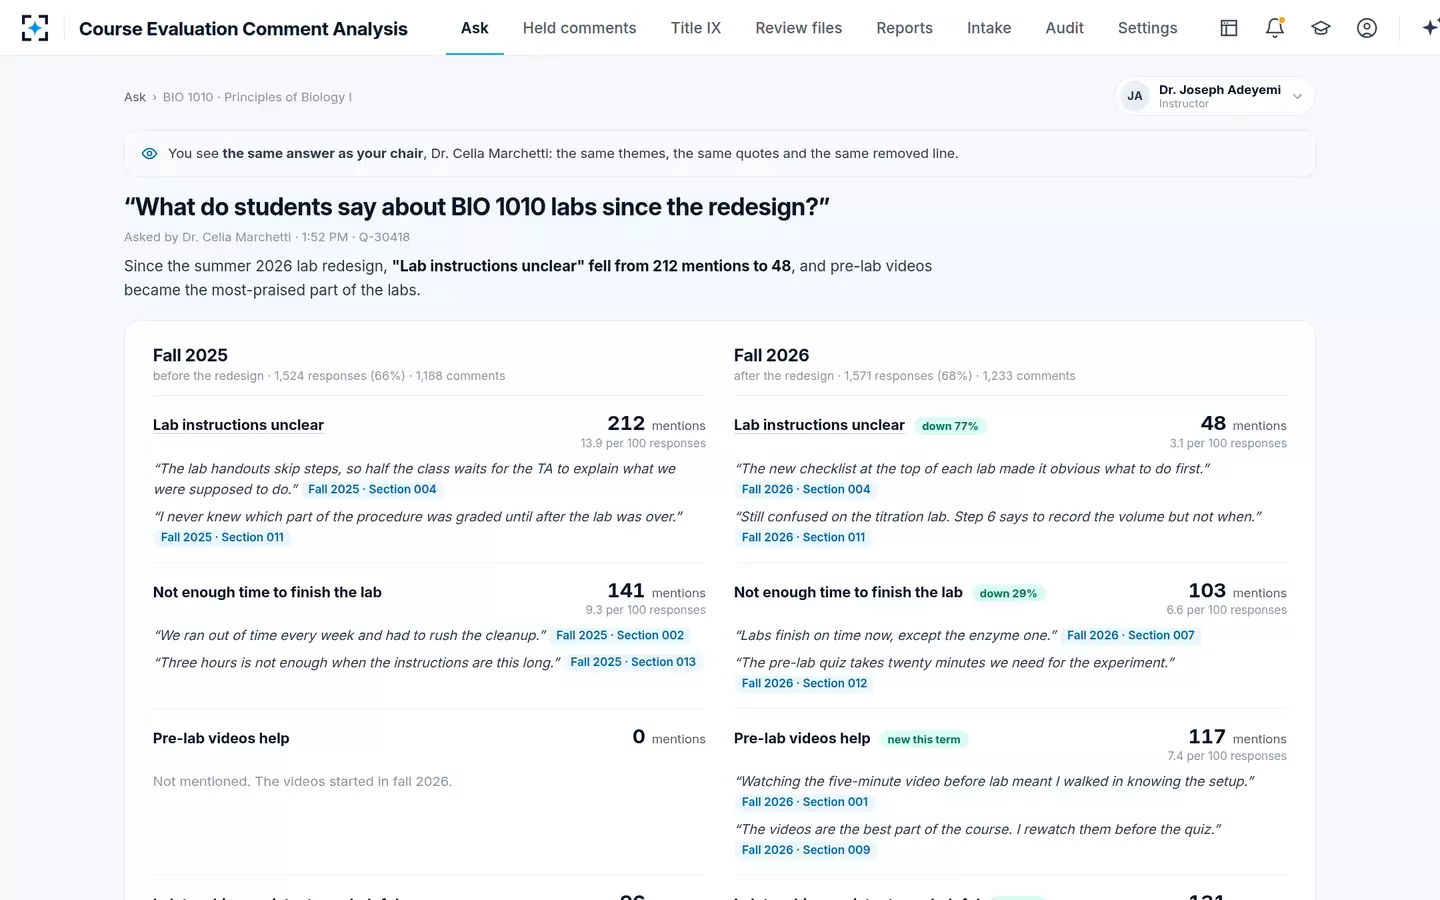Image resolution: width=1440 pixels, height=900 pixels.
Task: Click the eye icon in the chair banner
Action: pos(150,154)
